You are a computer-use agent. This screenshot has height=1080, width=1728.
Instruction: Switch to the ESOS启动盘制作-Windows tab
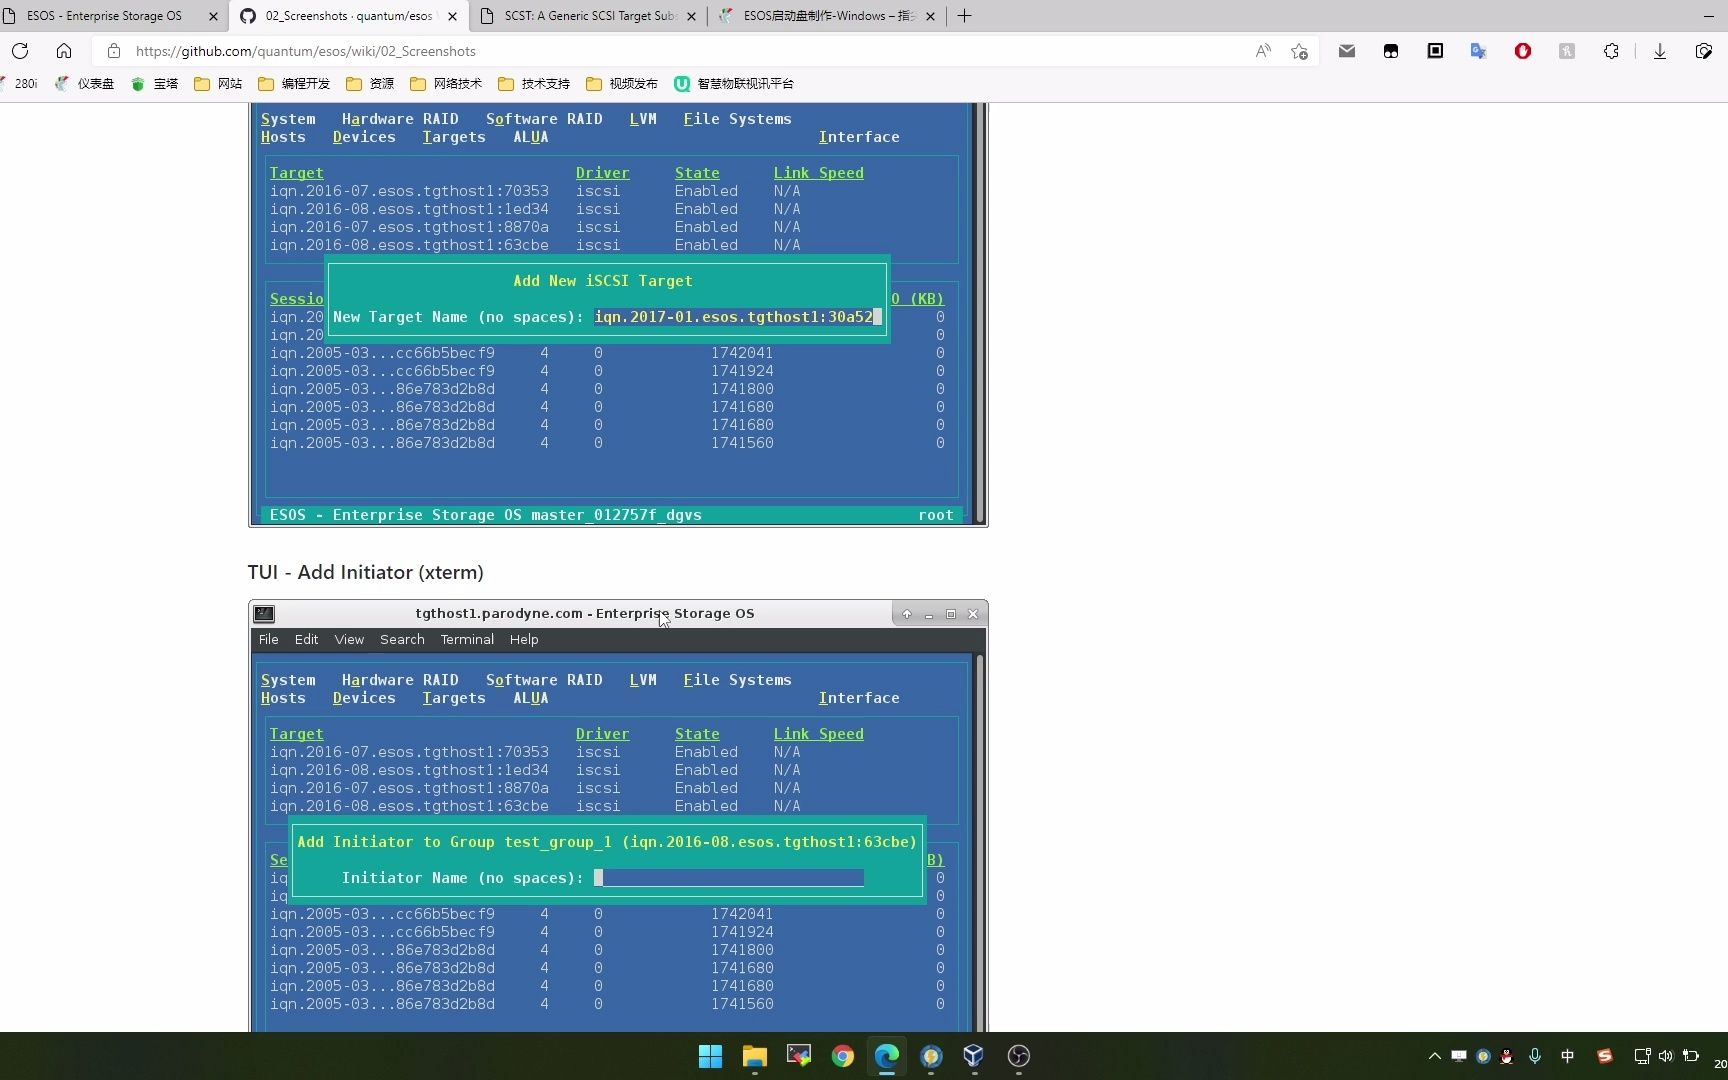pos(828,16)
